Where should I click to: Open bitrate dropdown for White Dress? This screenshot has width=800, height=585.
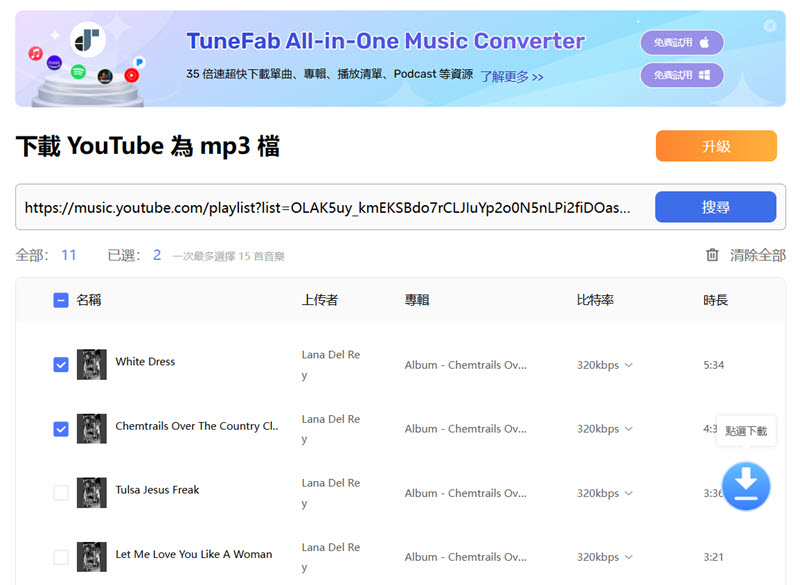(x=605, y=365)
